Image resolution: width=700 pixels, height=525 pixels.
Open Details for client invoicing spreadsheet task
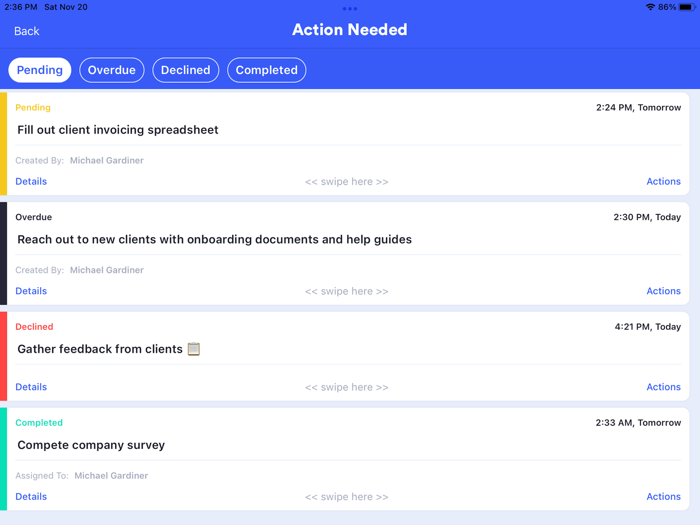click(x=31, y=181)
